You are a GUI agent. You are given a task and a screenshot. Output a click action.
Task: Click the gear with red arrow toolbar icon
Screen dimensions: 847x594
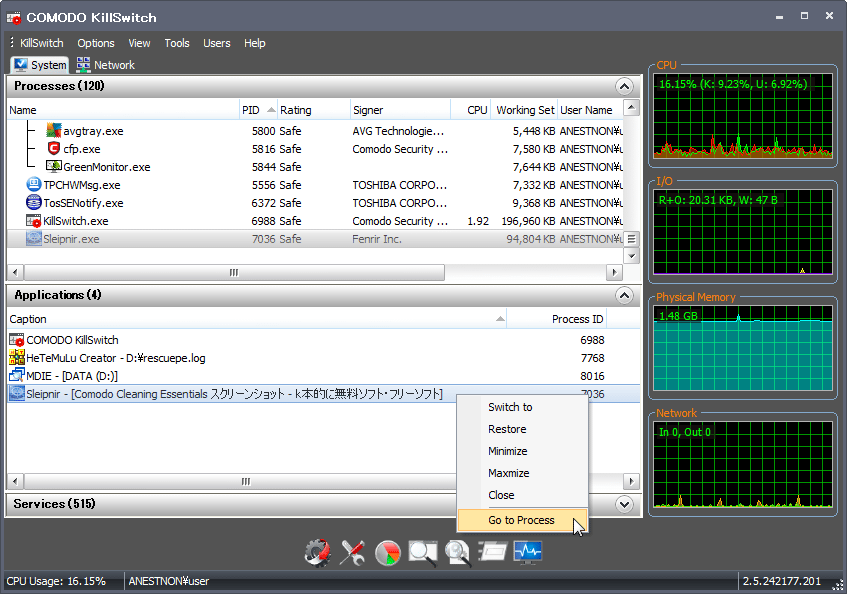click(x=318, y=552)
